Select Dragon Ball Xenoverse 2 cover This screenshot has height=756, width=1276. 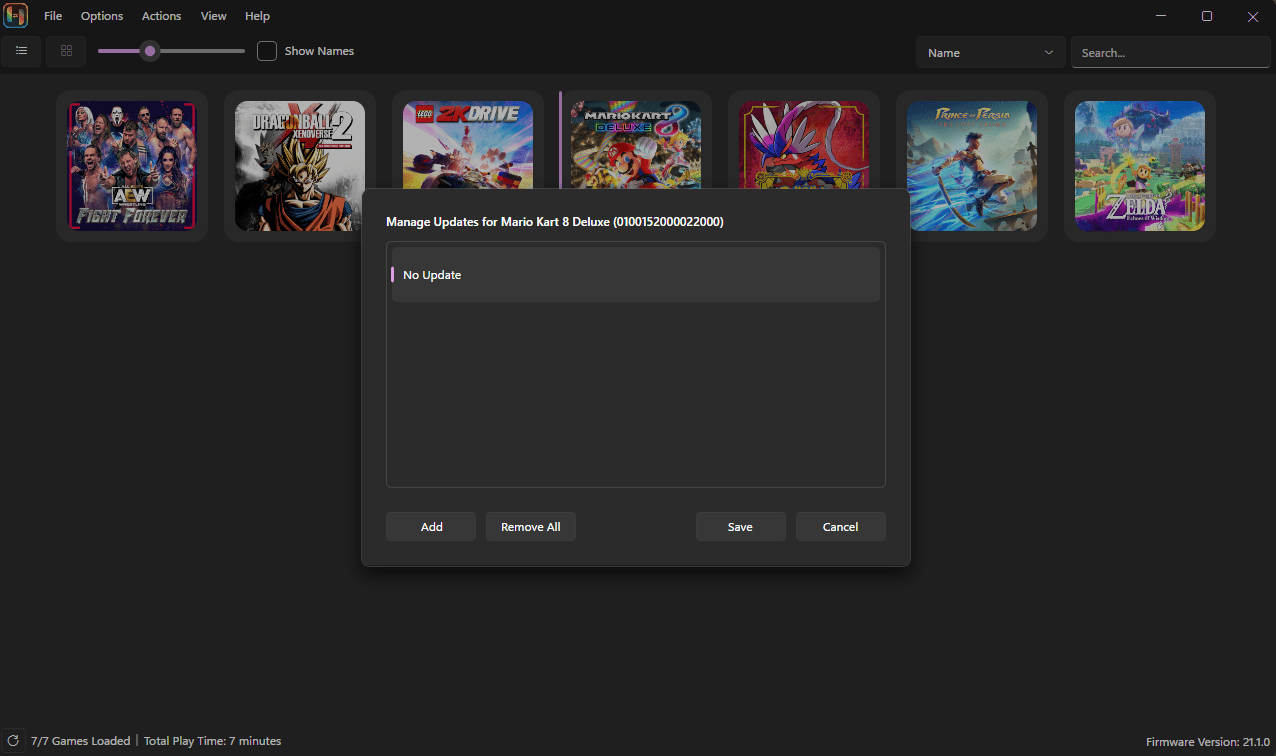coord(300,166)
